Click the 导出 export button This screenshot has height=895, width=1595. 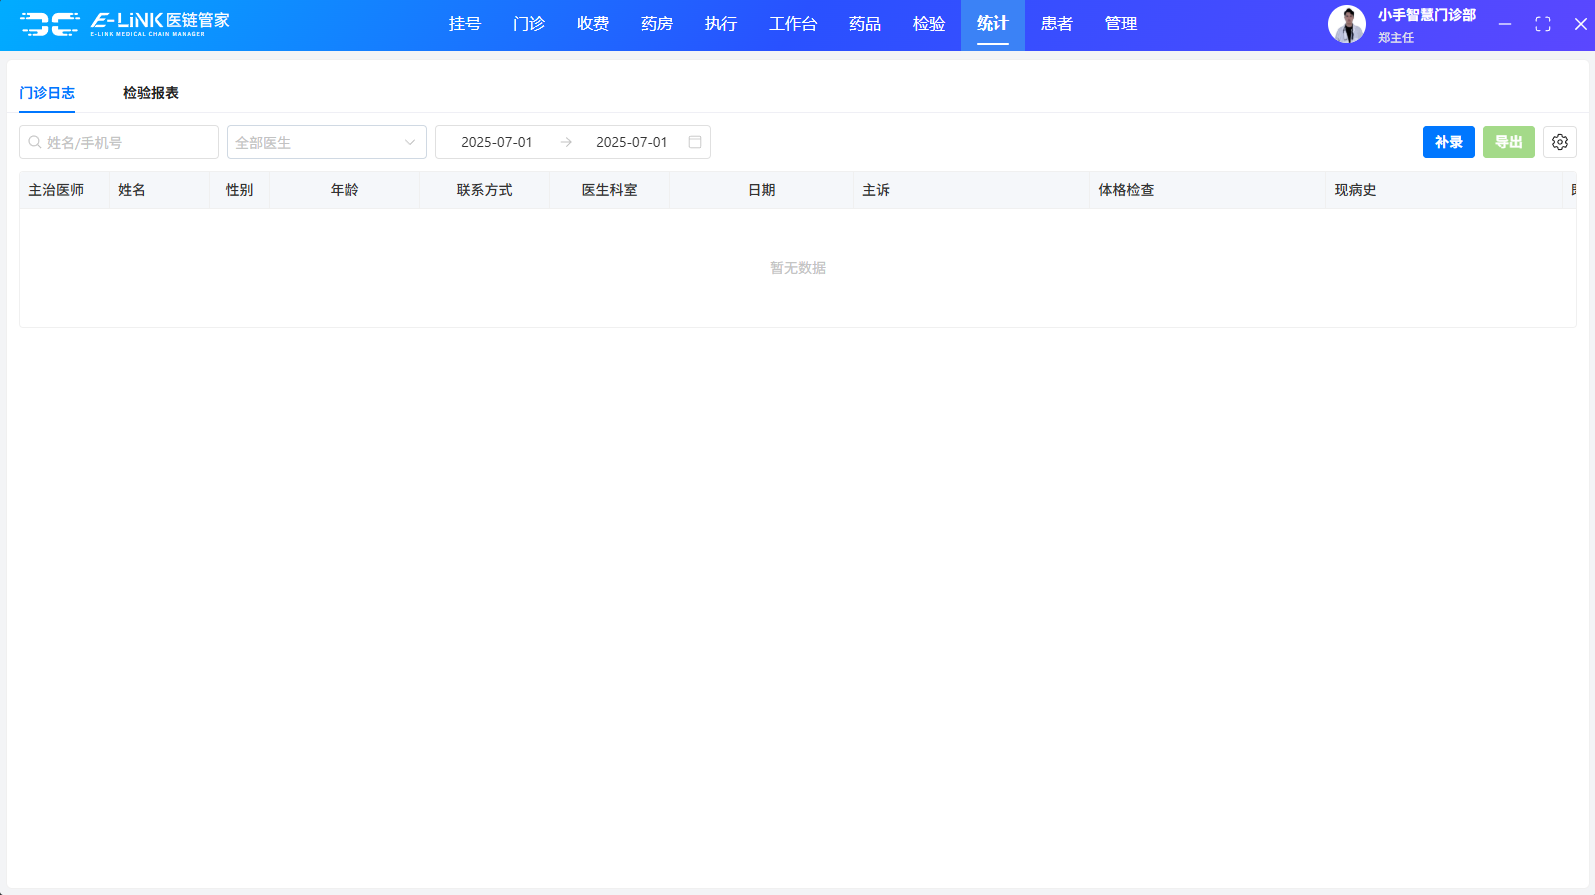(x=1508, y=142)
